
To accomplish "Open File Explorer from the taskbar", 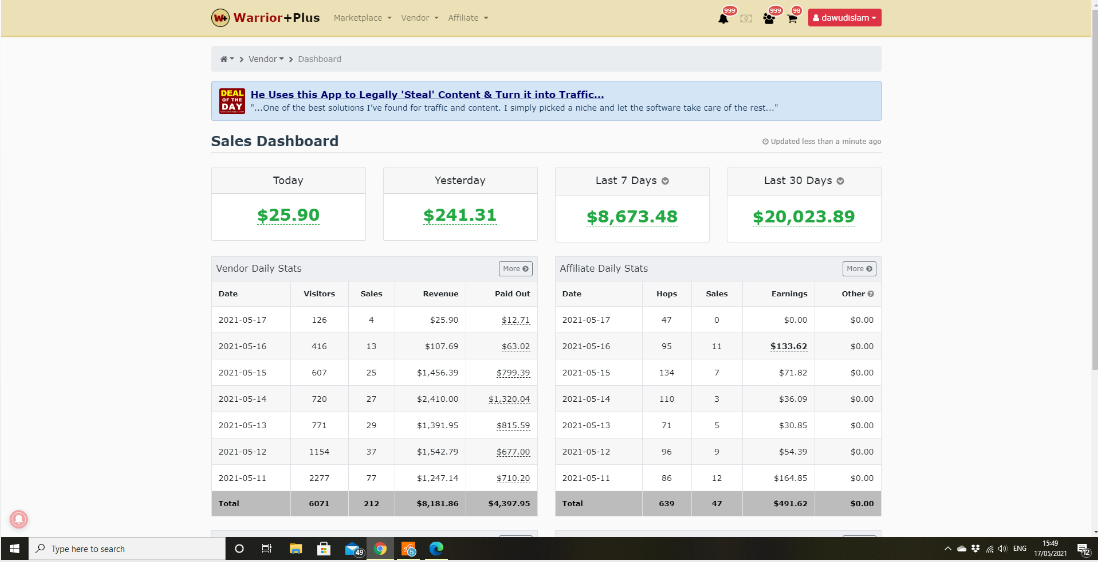I will click(x=296, y=549).
